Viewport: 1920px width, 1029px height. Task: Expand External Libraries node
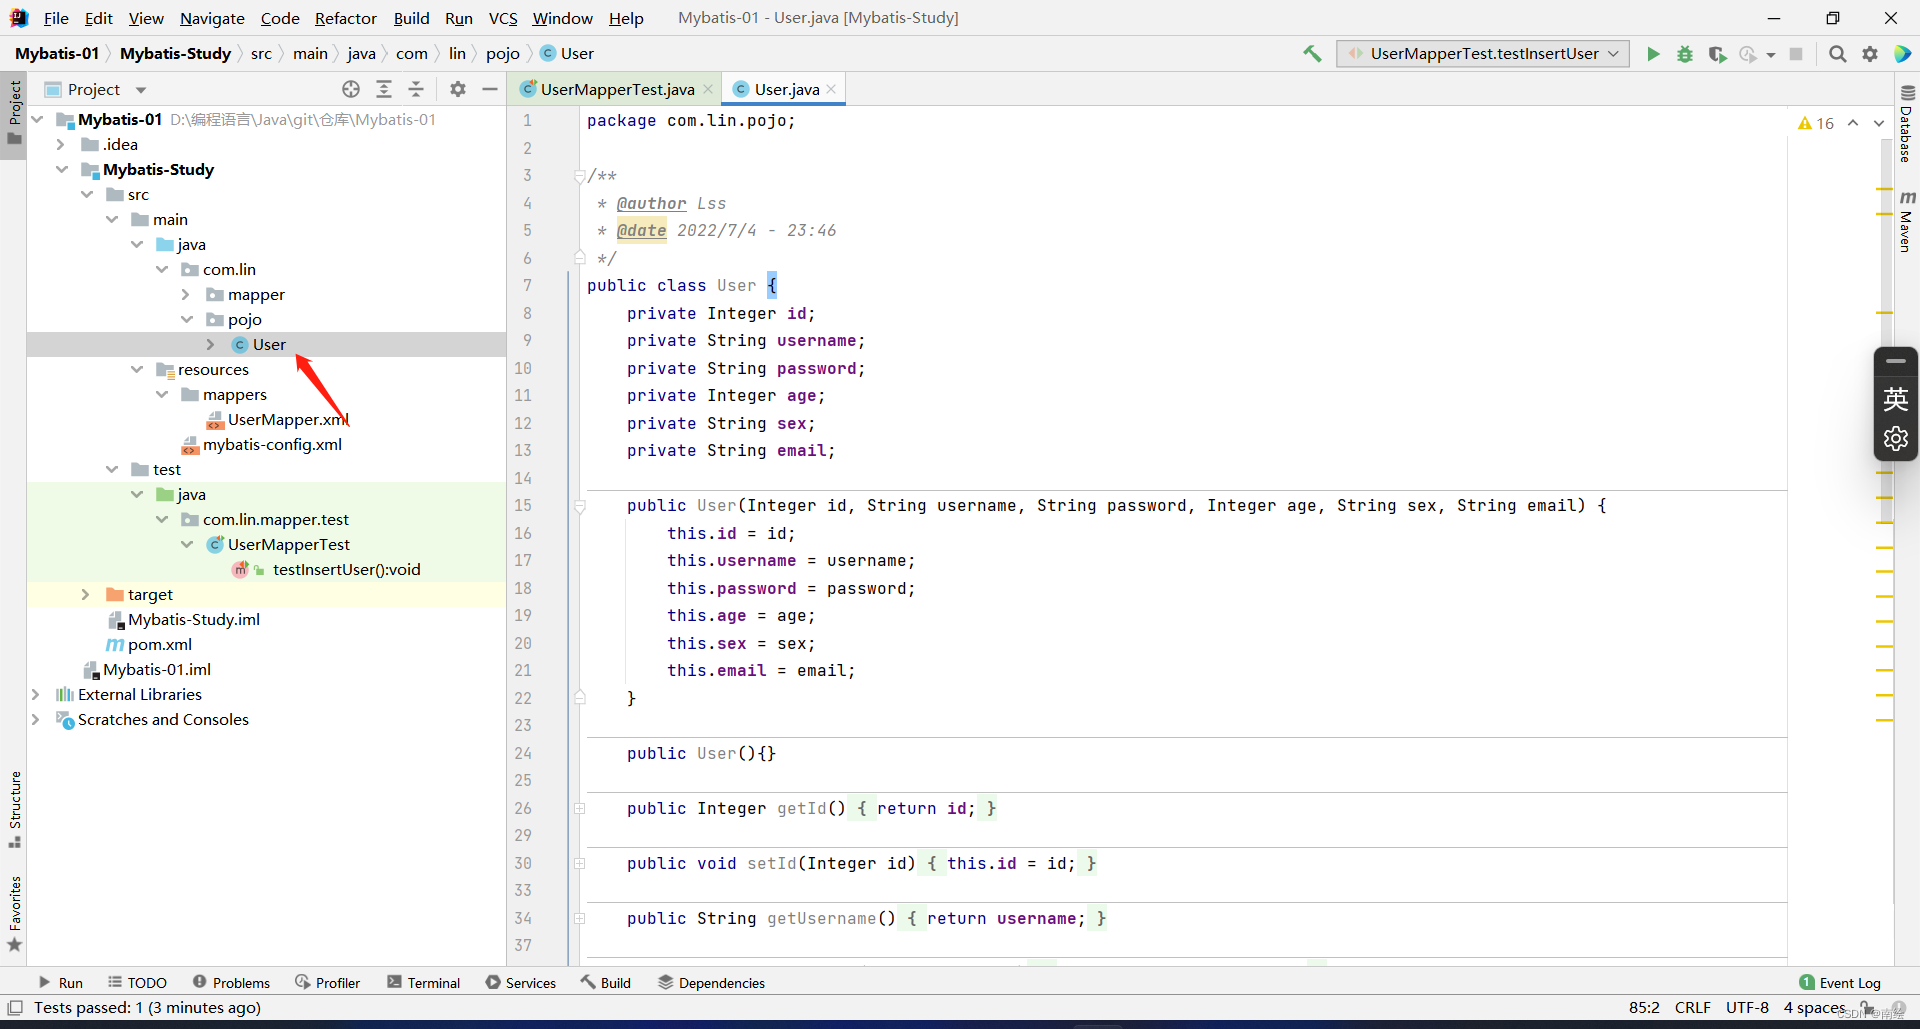point(37,694)
